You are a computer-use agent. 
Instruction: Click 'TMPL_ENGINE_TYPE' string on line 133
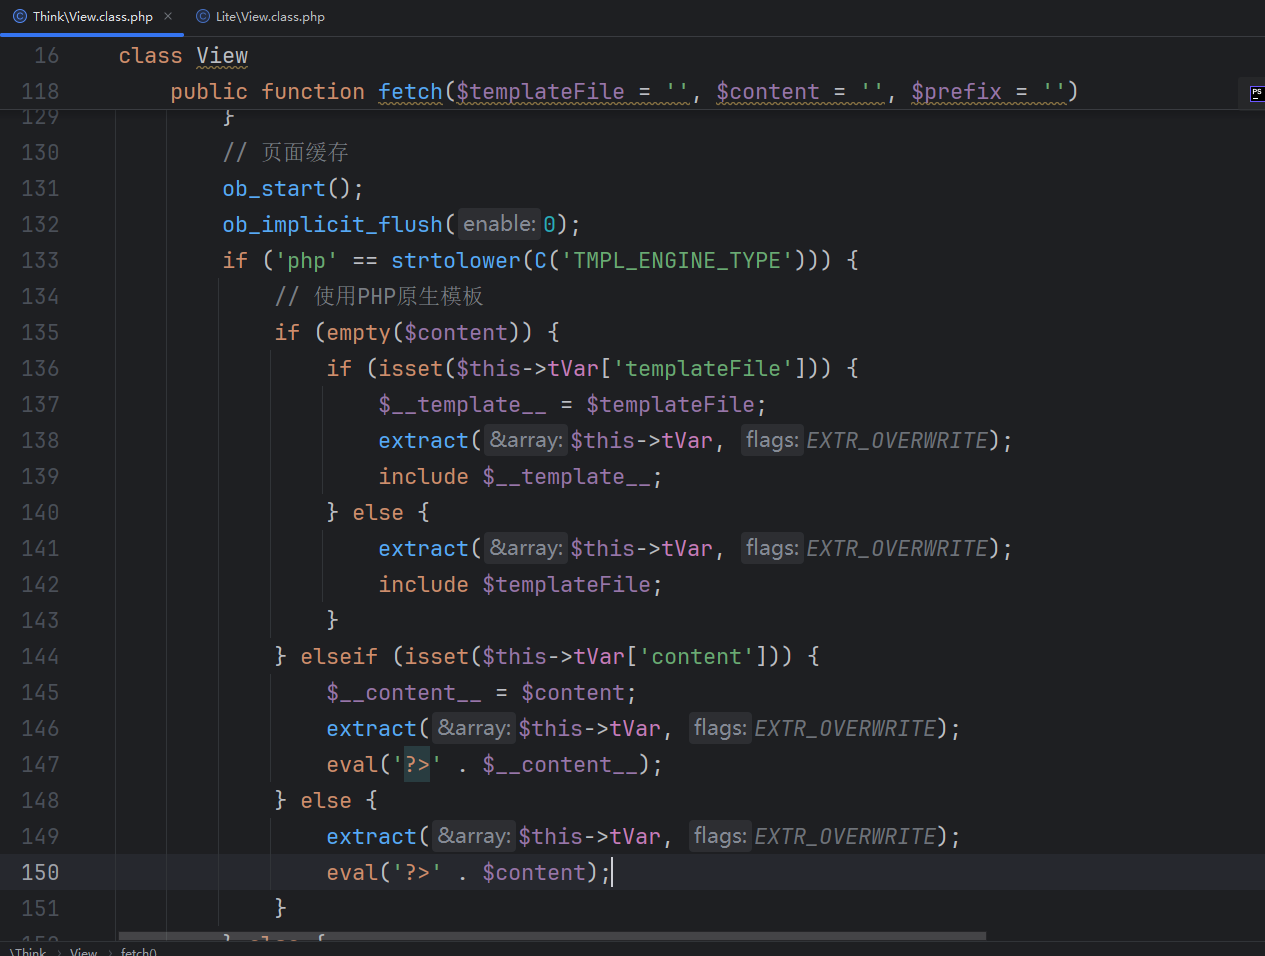click(676, 260)
